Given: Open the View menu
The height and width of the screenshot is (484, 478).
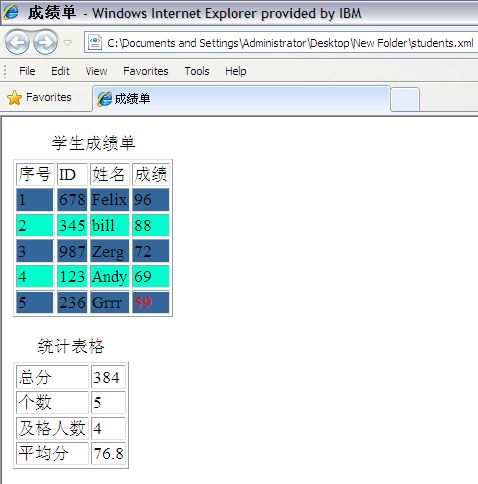Looking at the screenshot, I should [x=96, y=71].
